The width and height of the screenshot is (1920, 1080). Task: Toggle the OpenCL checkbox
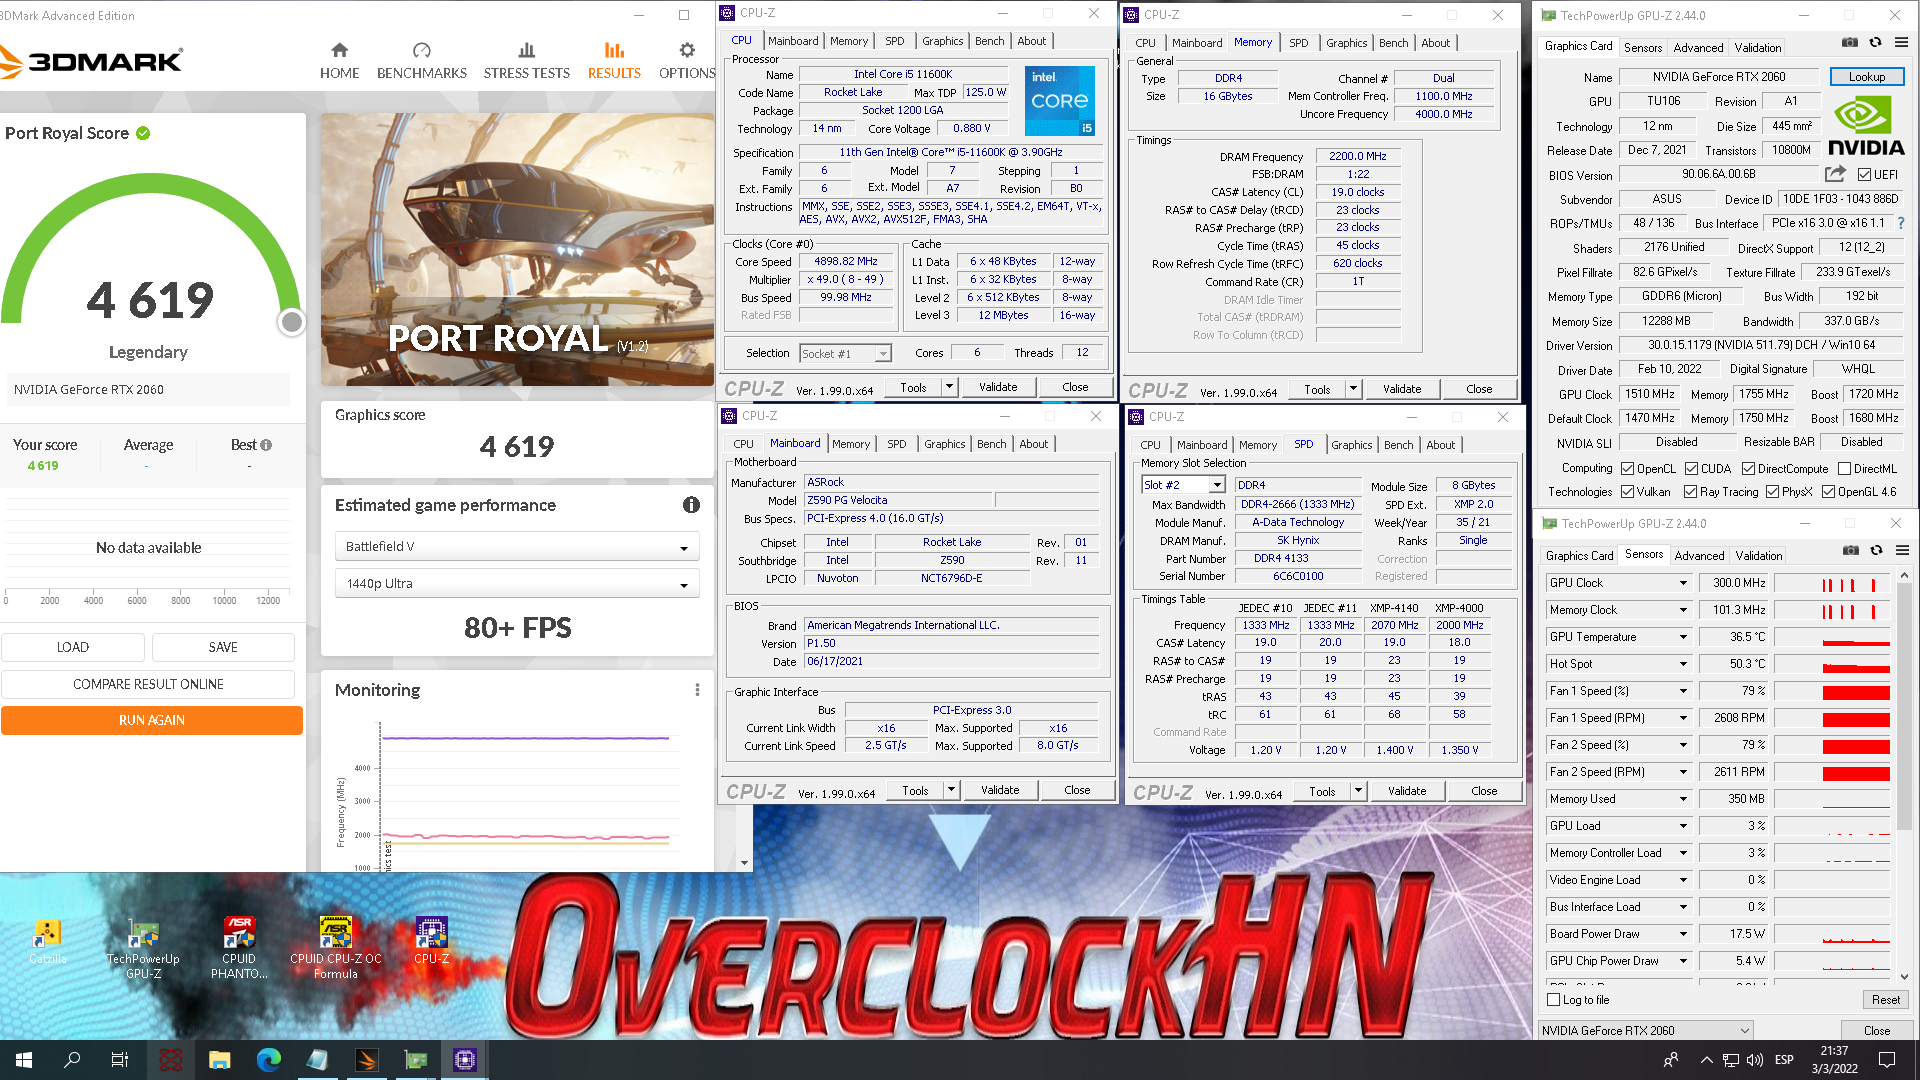[1627, 469]
